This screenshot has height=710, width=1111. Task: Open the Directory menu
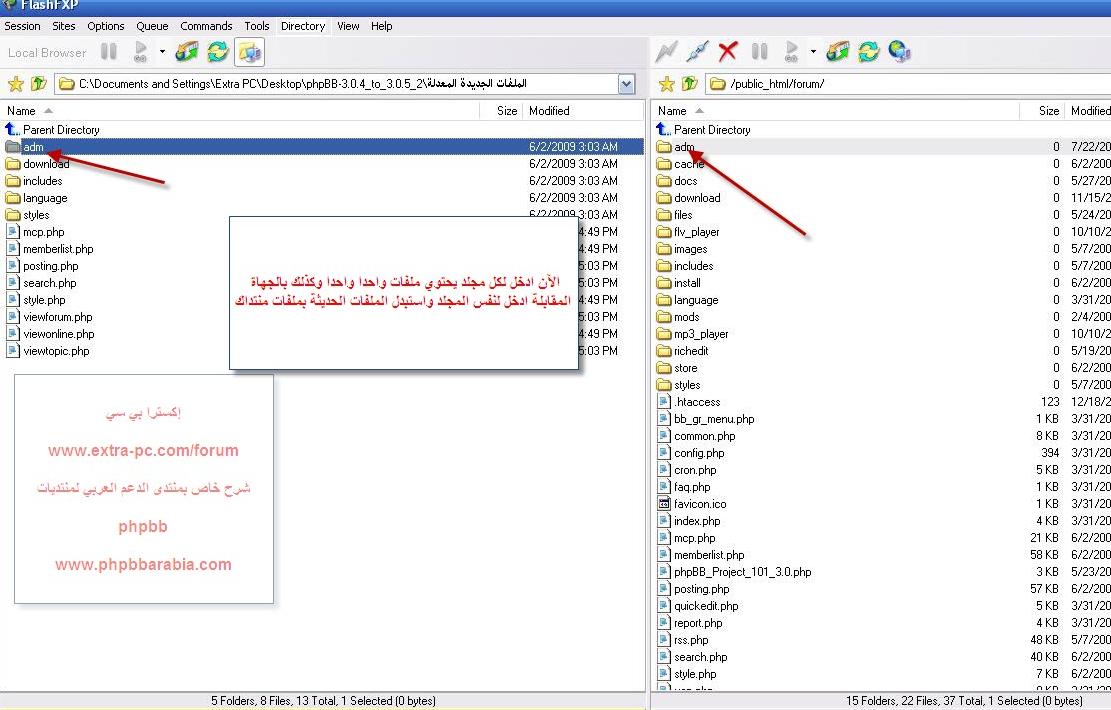click(x=303, y=26)
